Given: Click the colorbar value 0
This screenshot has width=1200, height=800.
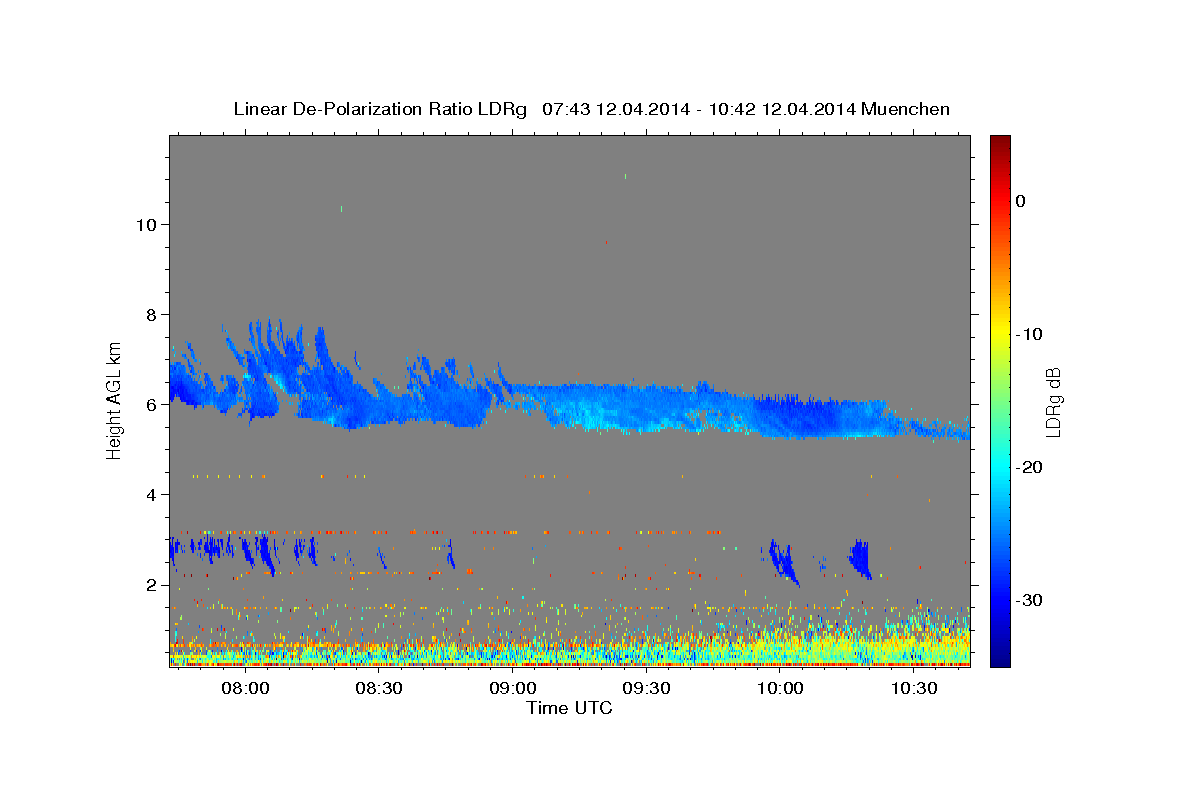Looking at the screenshot, I should point(1020,201).
